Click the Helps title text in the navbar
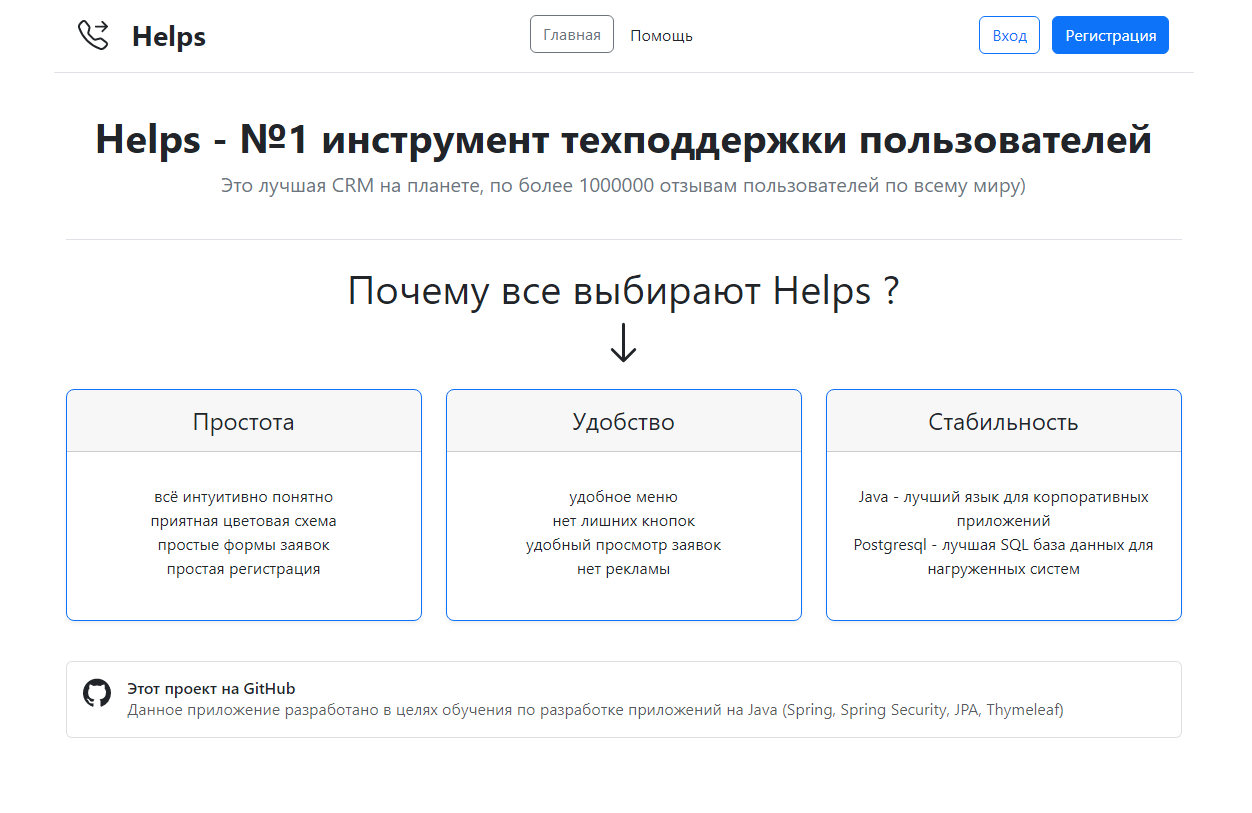The height and width of the screenshot is (813, 1252). tap(168, 34)
